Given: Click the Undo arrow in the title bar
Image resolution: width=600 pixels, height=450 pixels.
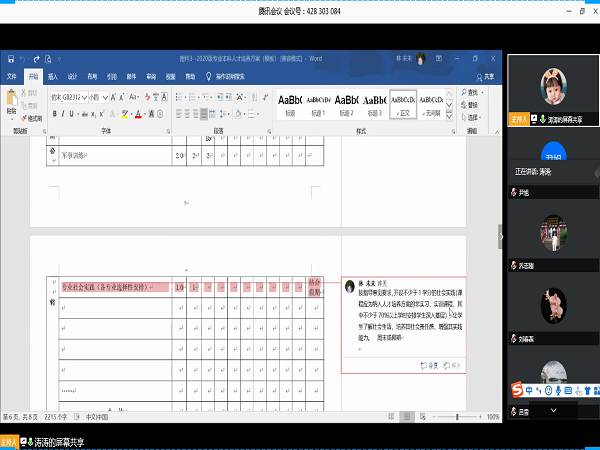Looking at the screenshot, I should (22, 58).
